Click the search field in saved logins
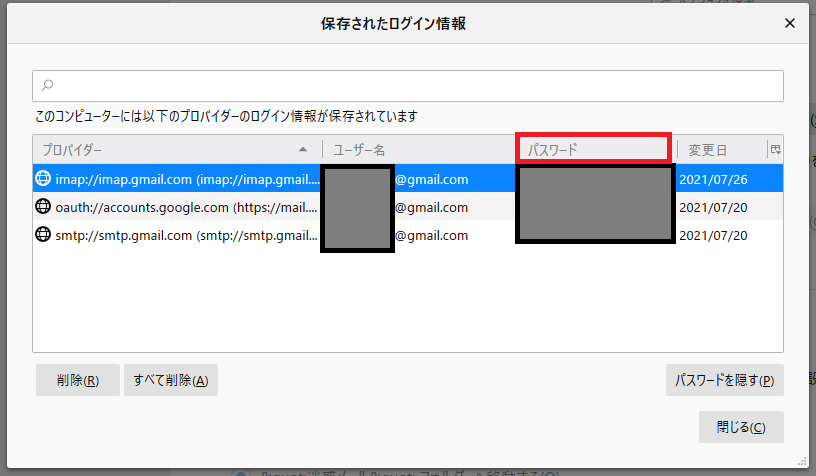The width and height of the screenshot is (816, 476). click(x=407, y=86)
